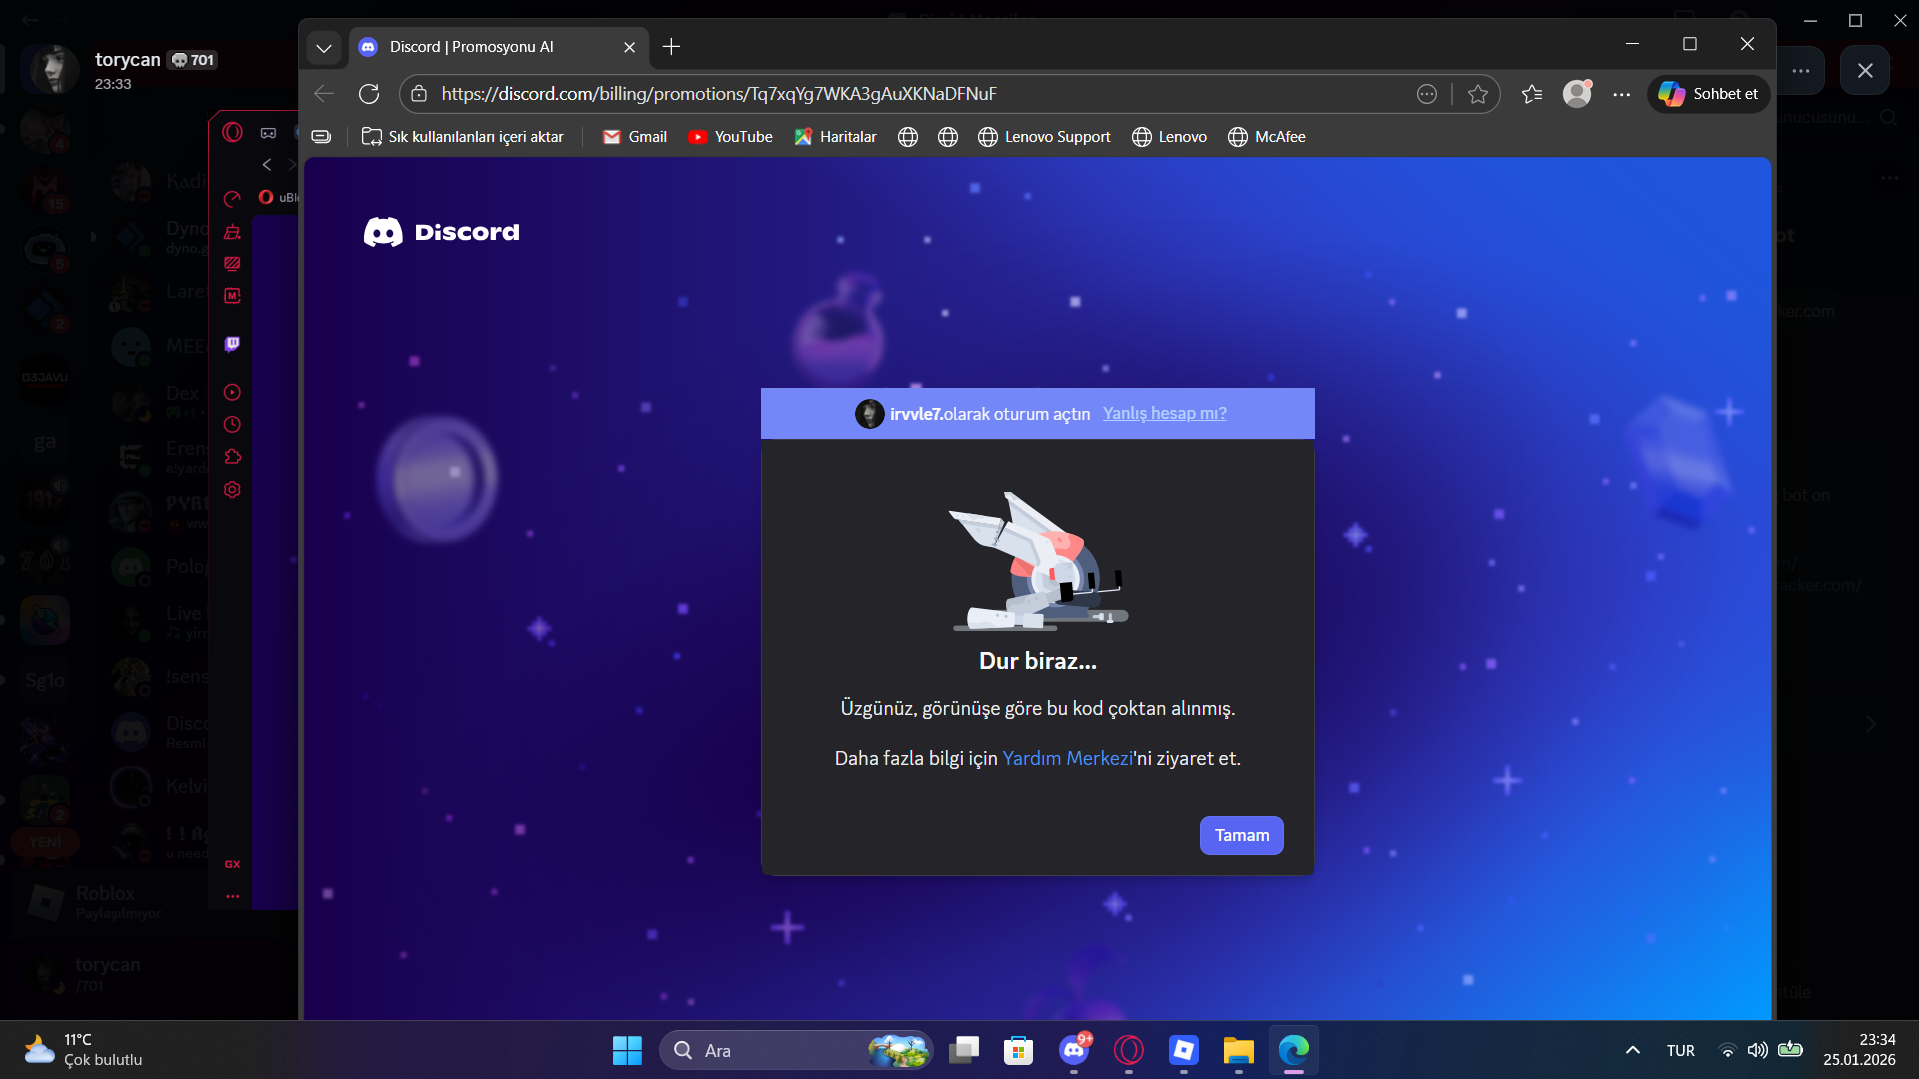Switch the TUR keyboard language indicator

1680,1050
